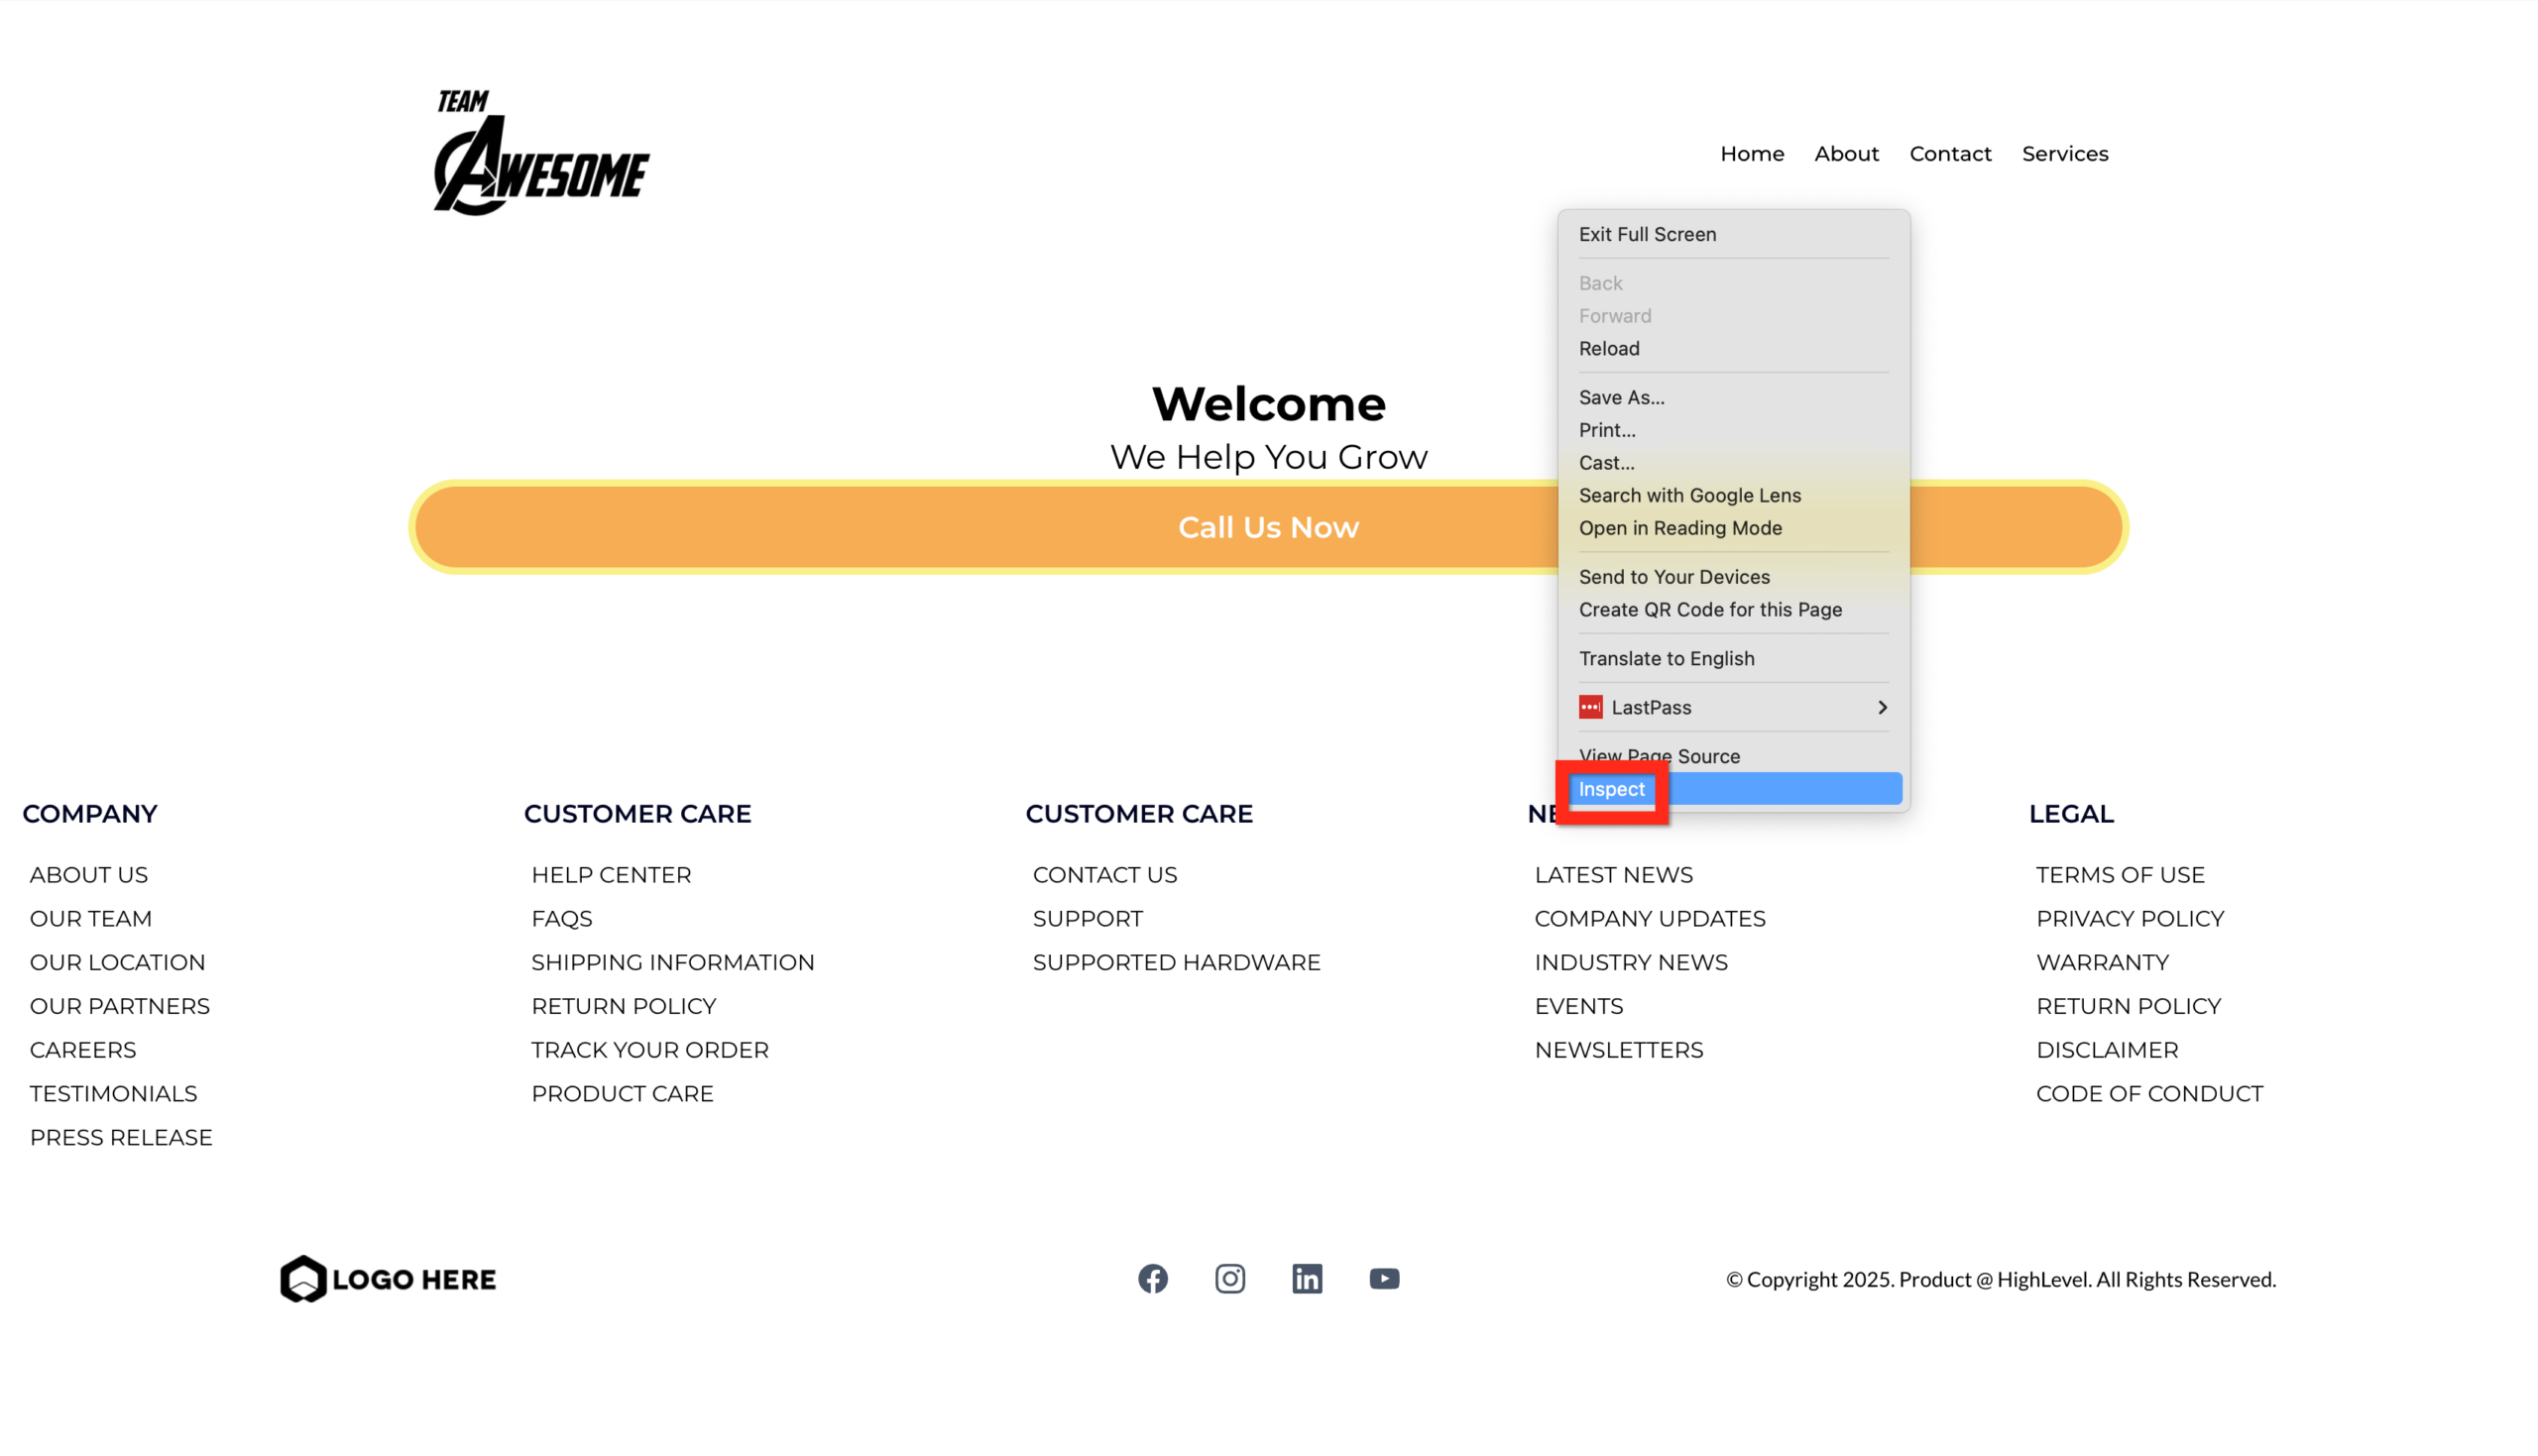Choose View Page Source
The image size is (2538, 1456).
click(x=1659, y=756)
